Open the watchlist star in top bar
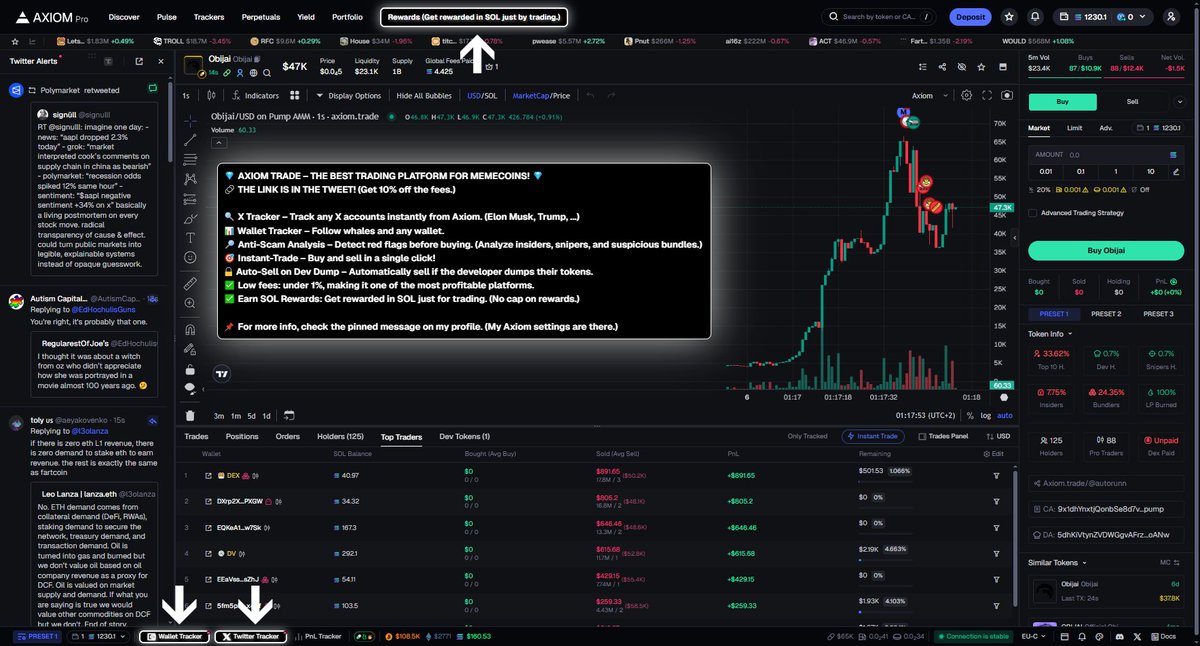Image resolution: width=1200 pixels, height=646 pixels. click(1007, 17)
